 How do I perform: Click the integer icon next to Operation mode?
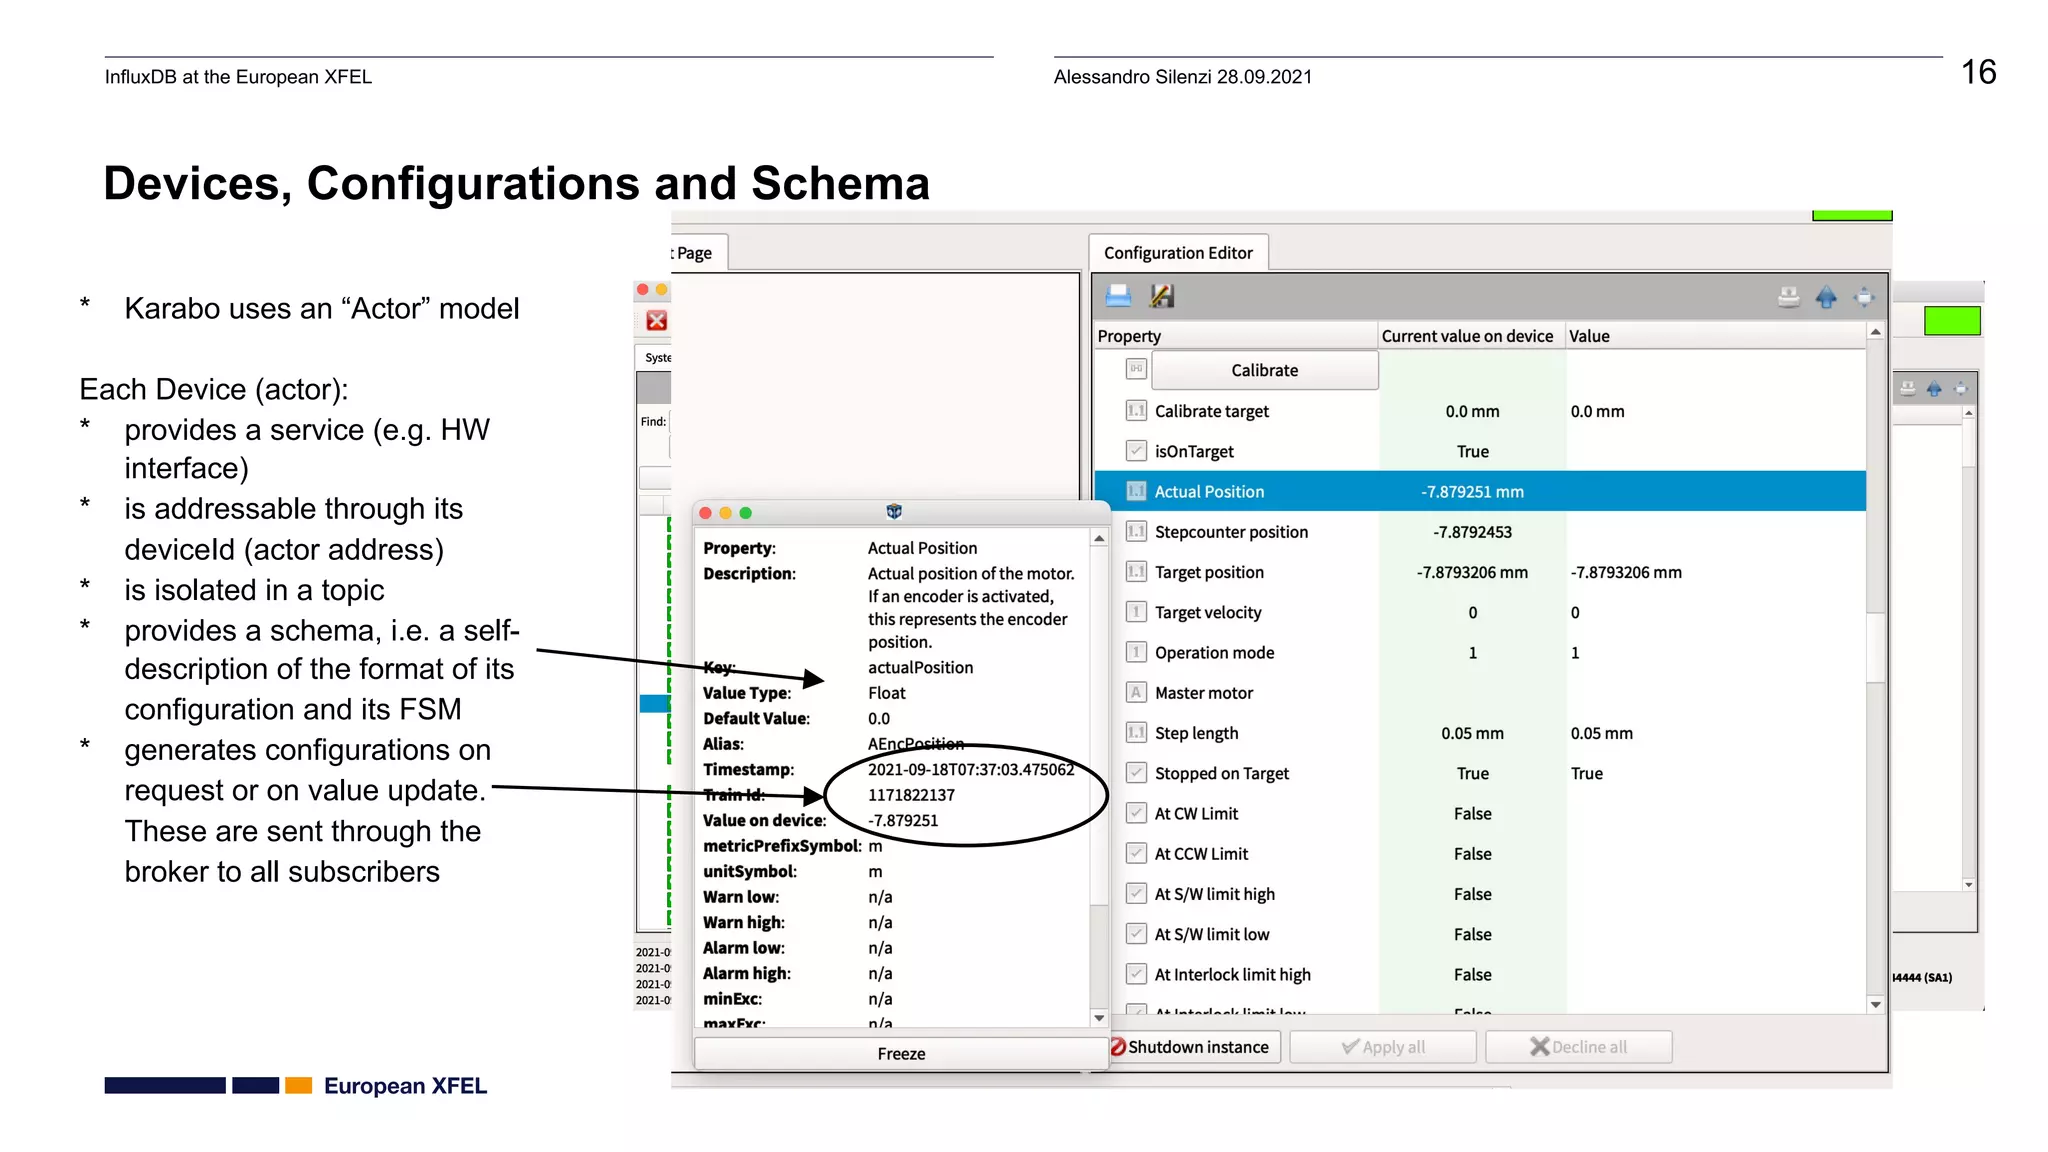click(1136, 652)
